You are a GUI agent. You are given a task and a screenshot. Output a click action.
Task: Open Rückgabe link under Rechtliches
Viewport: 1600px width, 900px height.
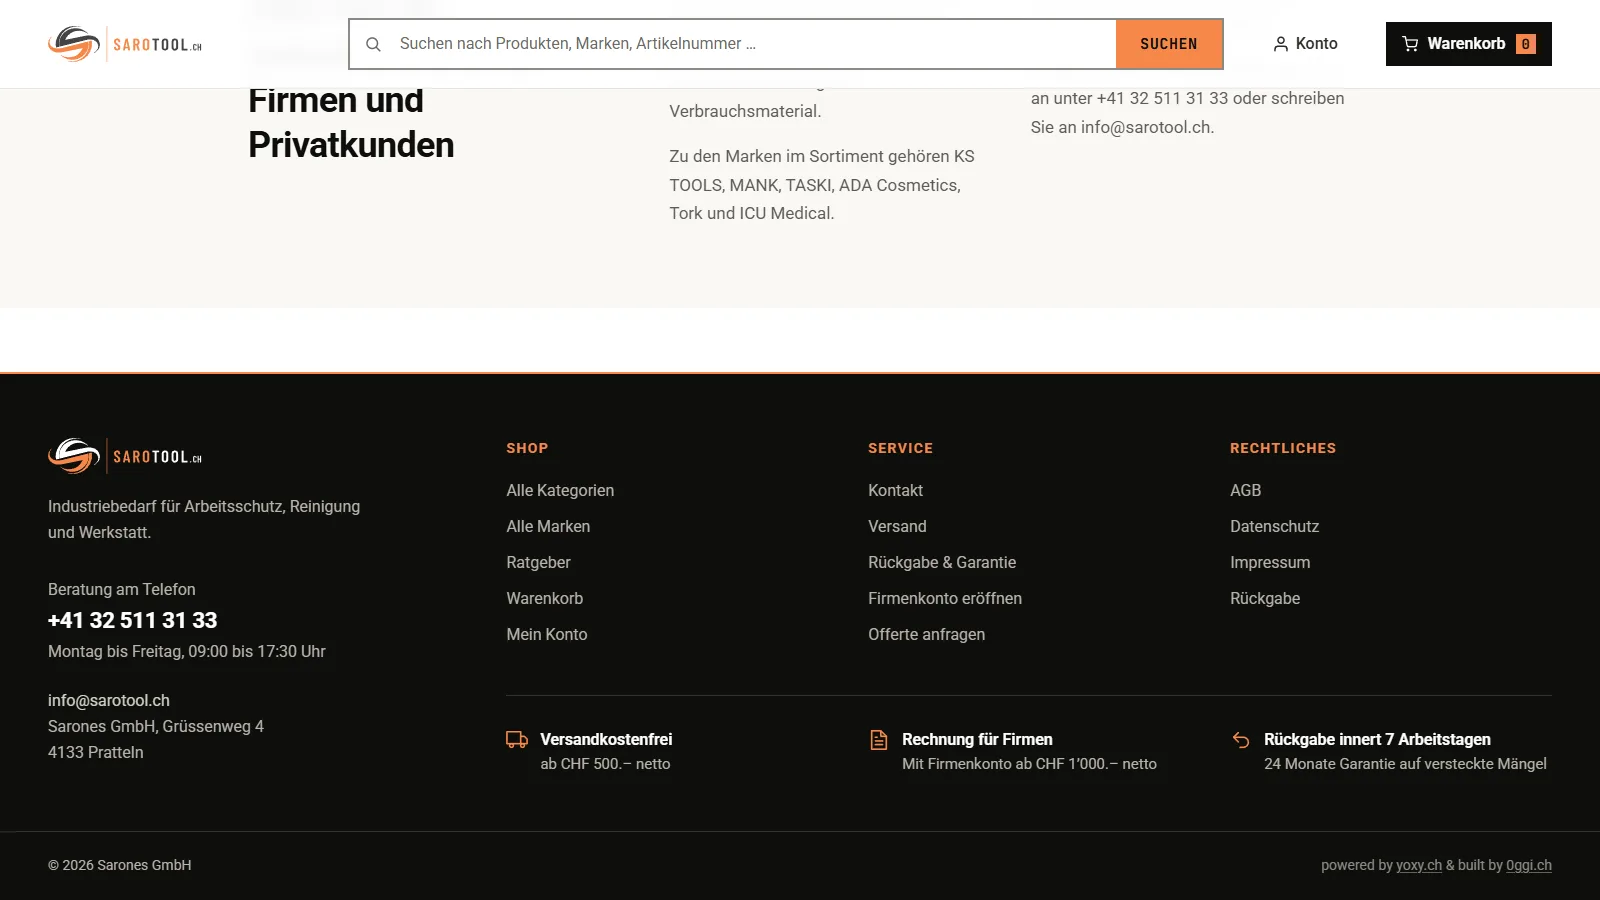click(x=1265, y=598)
